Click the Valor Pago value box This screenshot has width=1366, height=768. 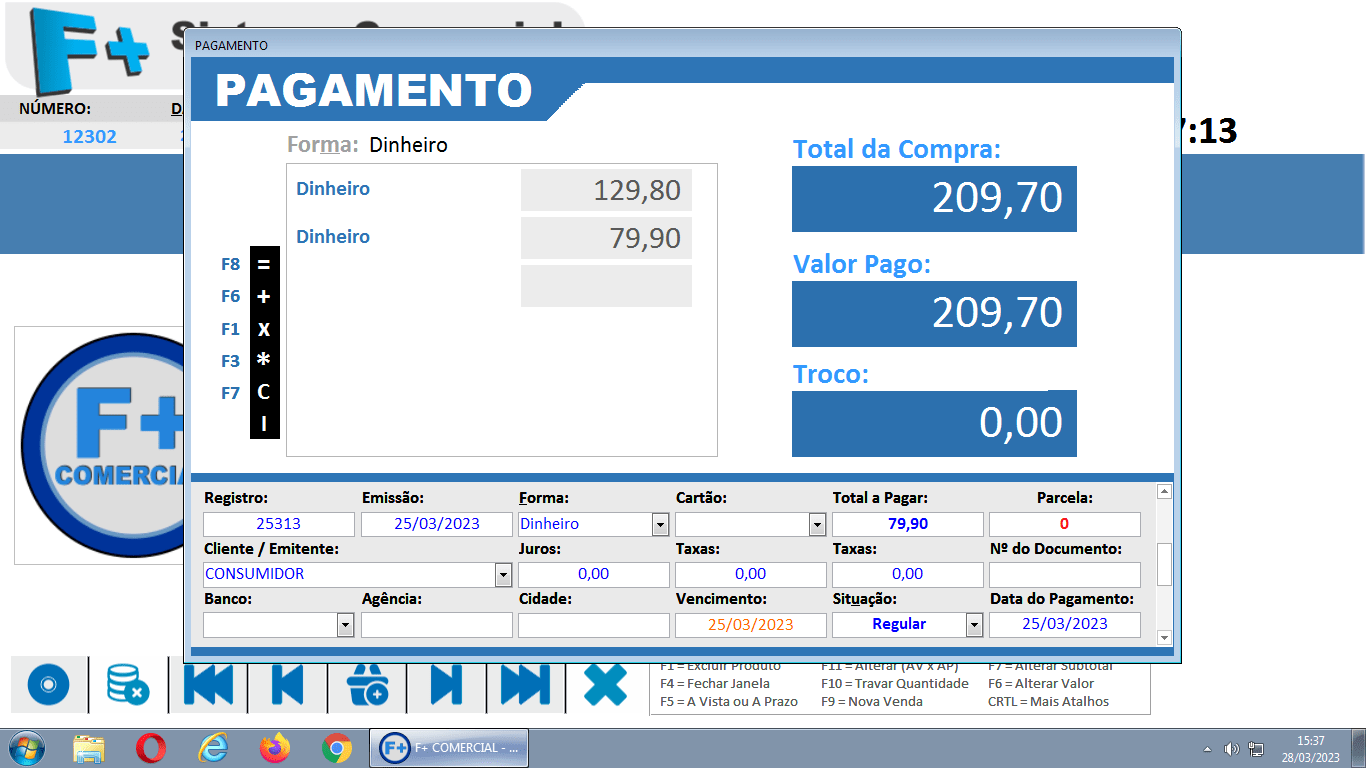[934, 314]
